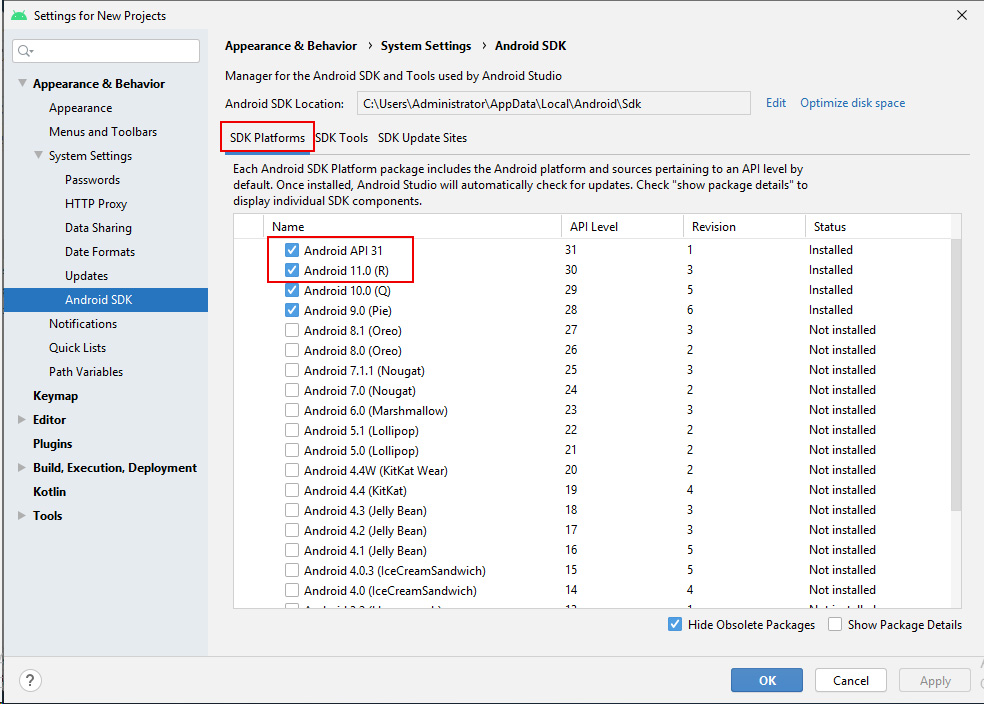Click the Apply button
This screenshot has width=984, height=704.
[x=935, y=680]
